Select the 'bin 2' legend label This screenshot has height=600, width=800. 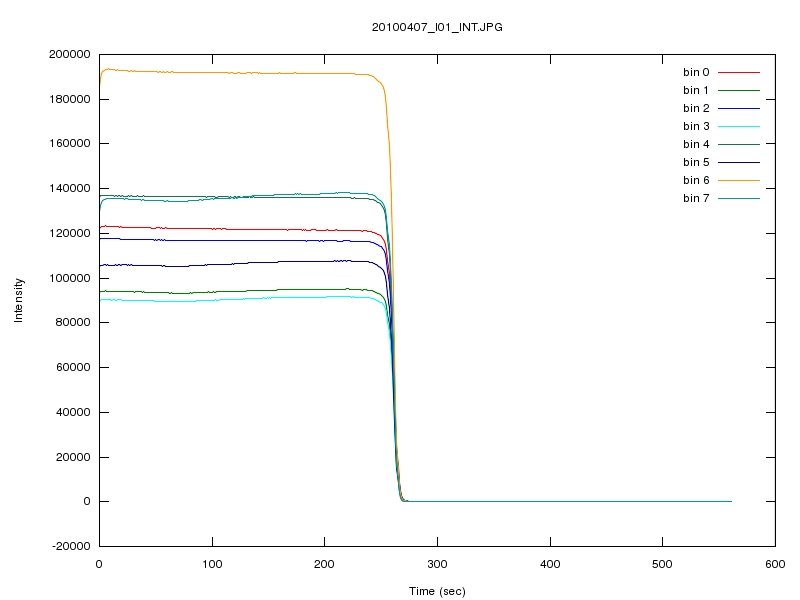(x=696, y=108)
